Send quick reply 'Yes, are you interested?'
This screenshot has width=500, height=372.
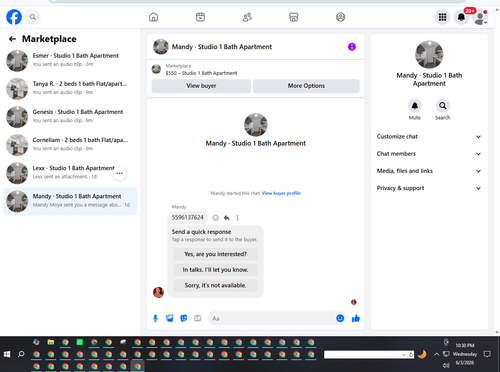(215, 254)
